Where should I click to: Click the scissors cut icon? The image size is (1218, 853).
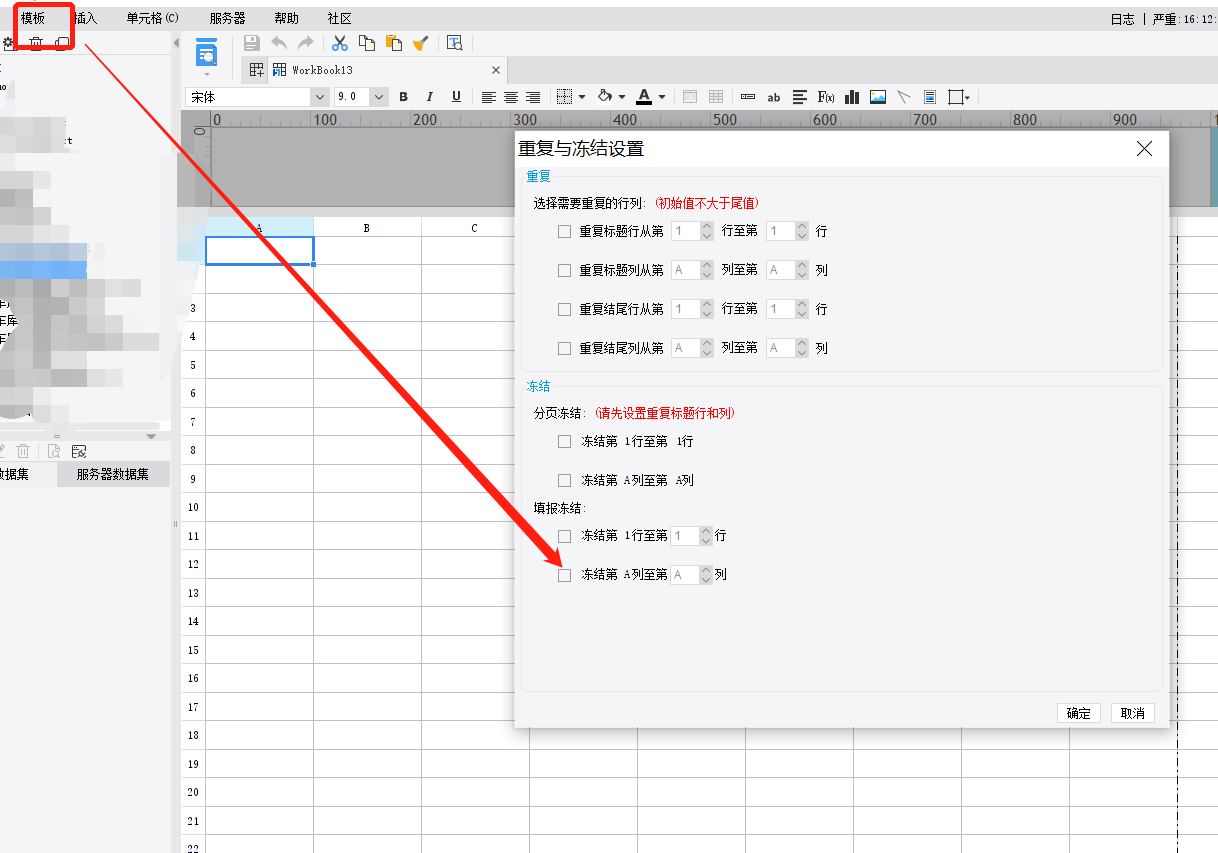click(x=340, y=43)
